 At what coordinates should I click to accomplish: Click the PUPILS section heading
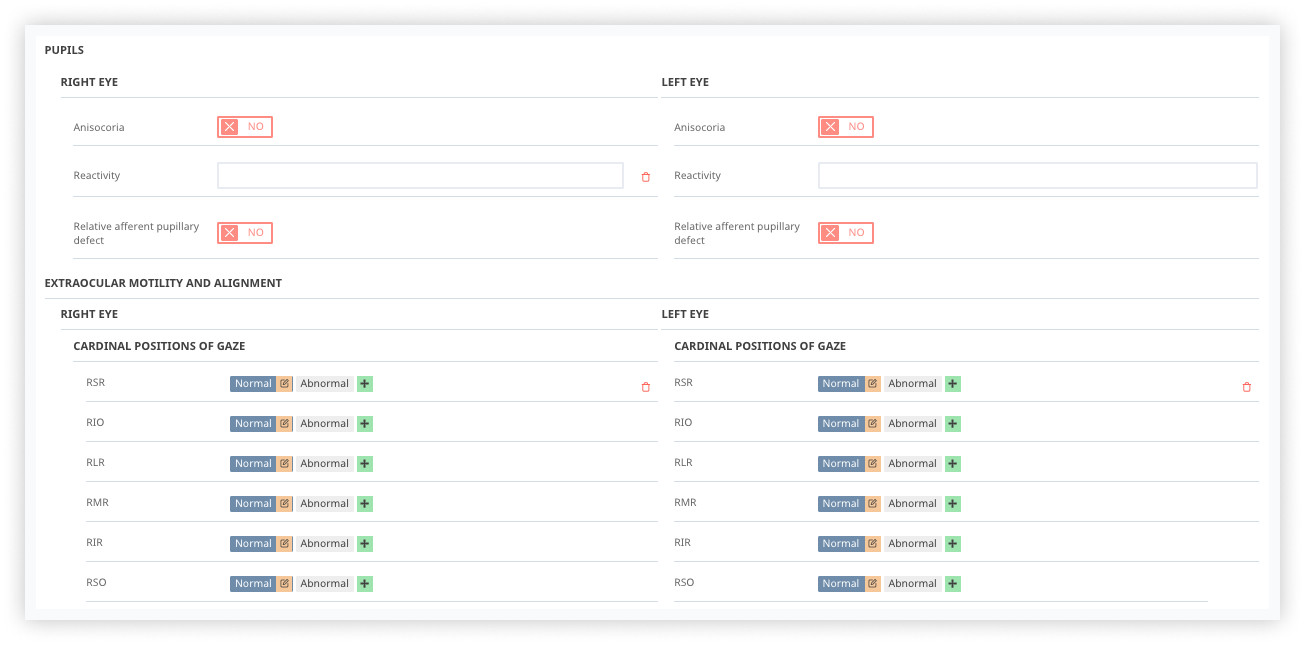tap(64, 50)
